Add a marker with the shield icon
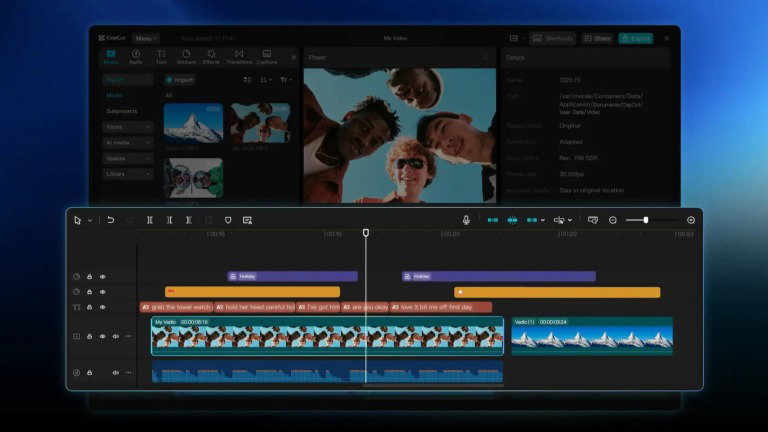 (x=228, y=220)
